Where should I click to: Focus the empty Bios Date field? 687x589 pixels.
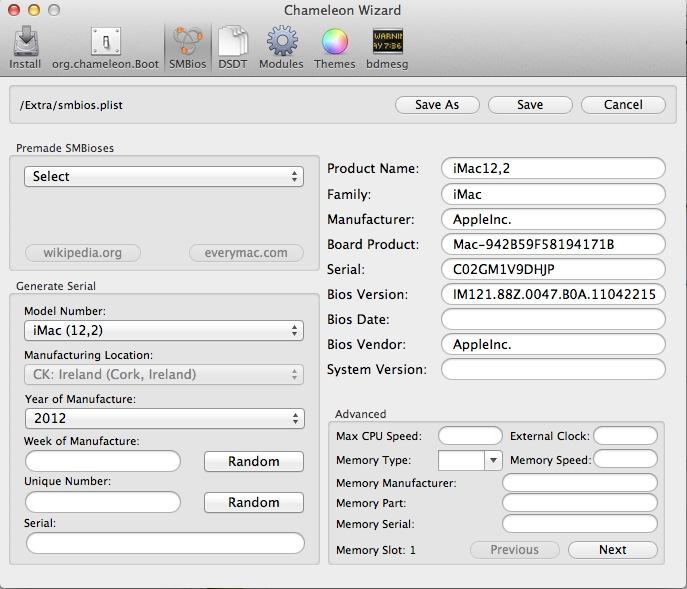click(553, 319)
